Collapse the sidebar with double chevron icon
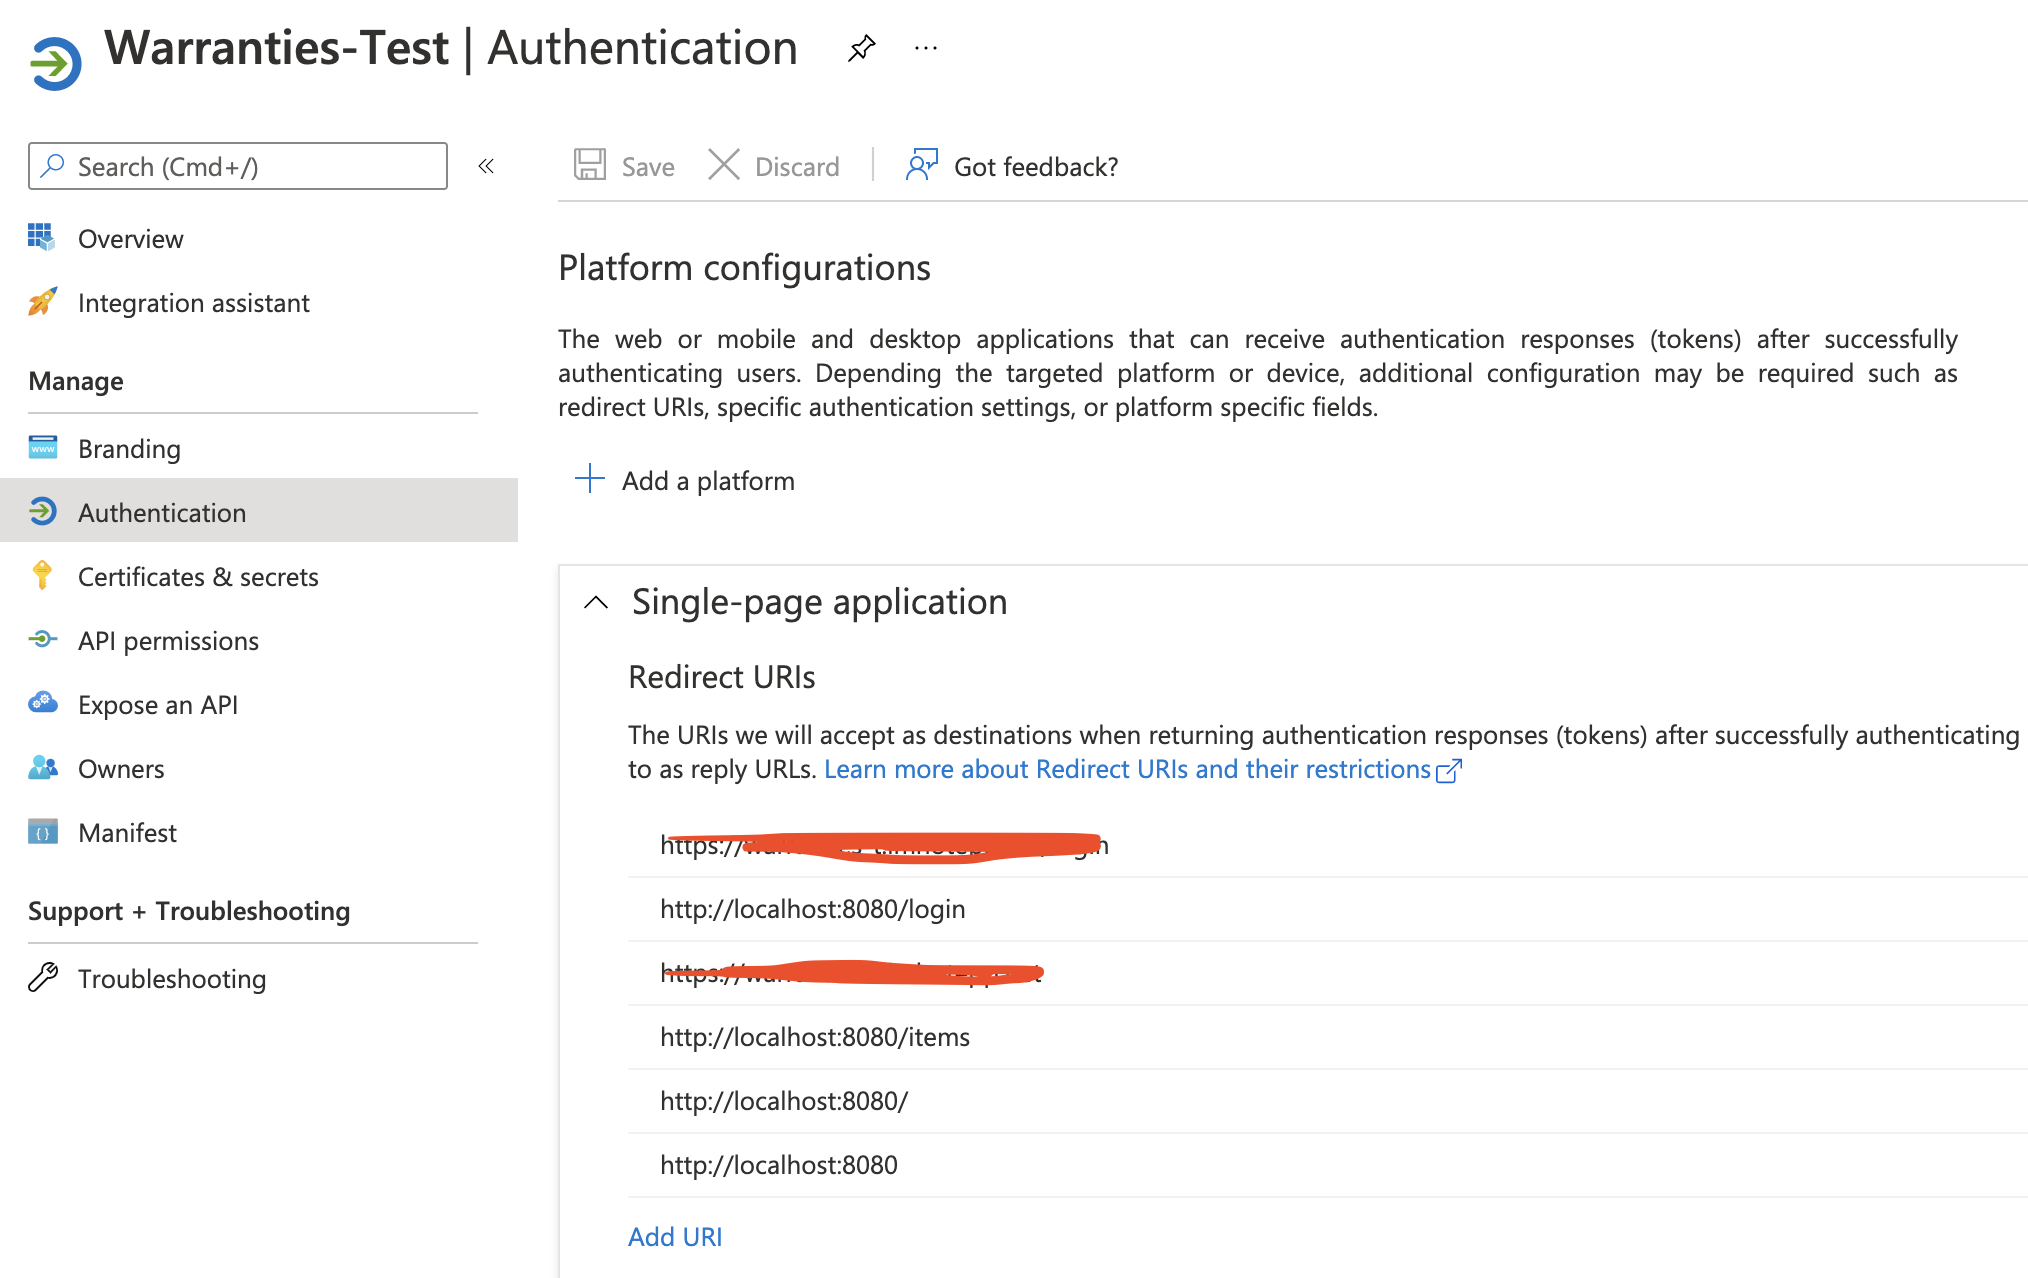Screen dimensions: 2028x1278 click(x=486, y=166)
